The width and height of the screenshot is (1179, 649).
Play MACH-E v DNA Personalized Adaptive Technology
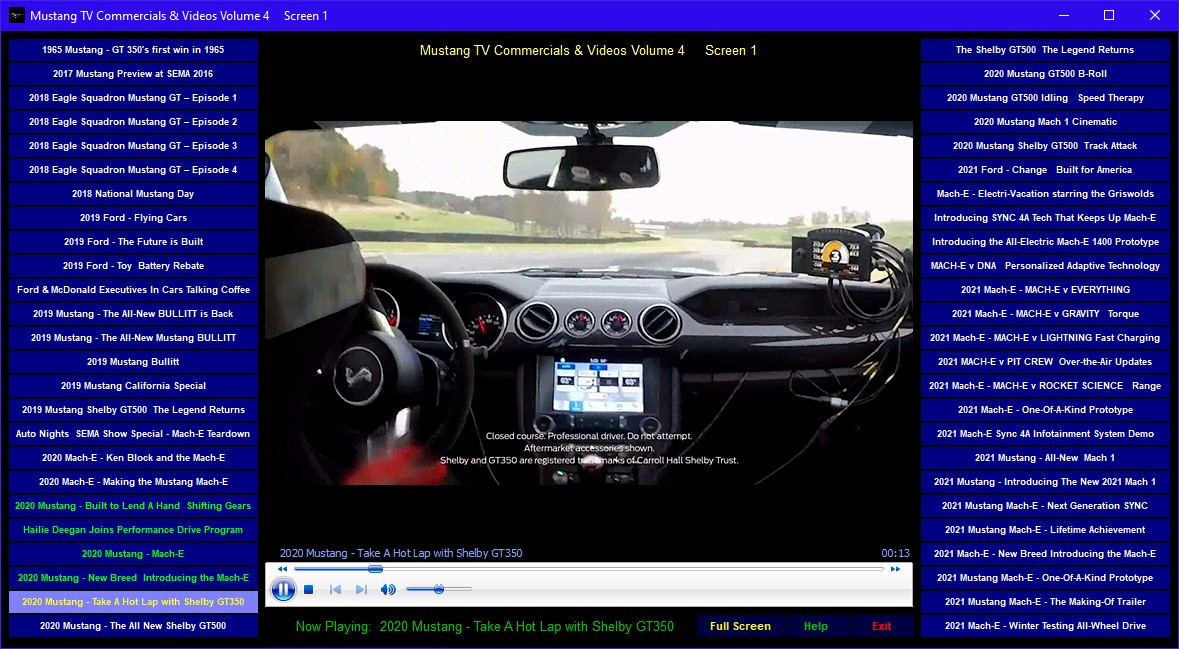pos(1045,266)
